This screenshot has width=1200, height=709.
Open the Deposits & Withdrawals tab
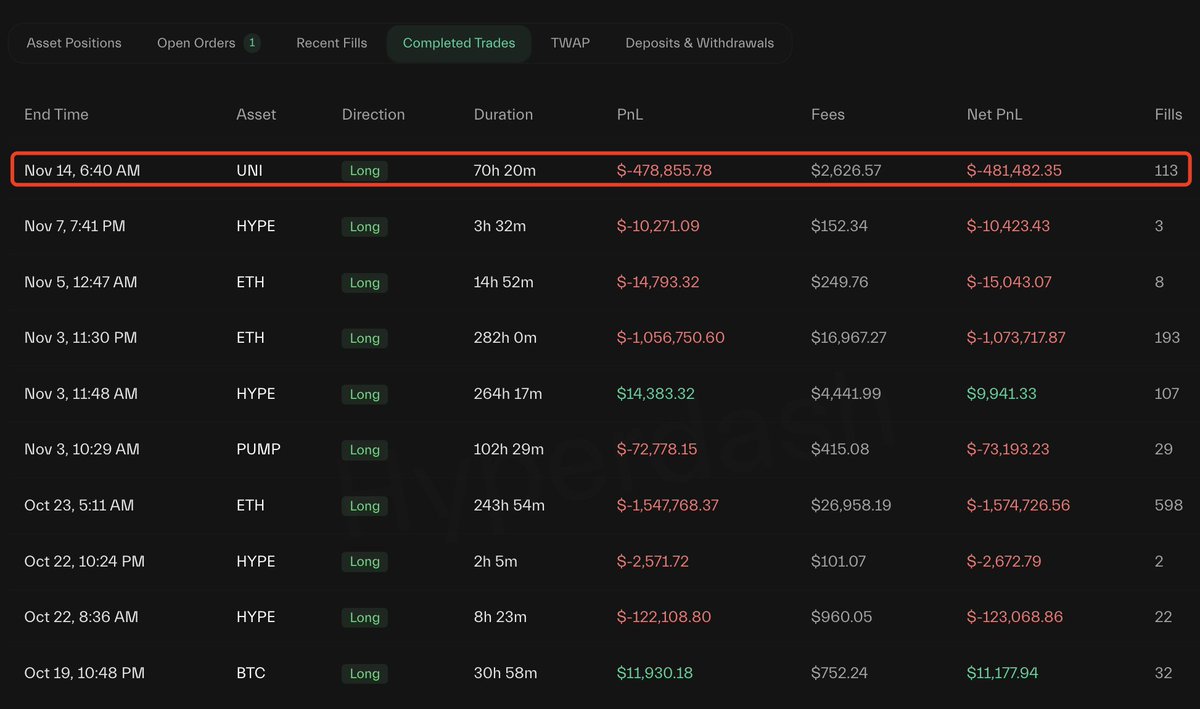click(699, 43)
